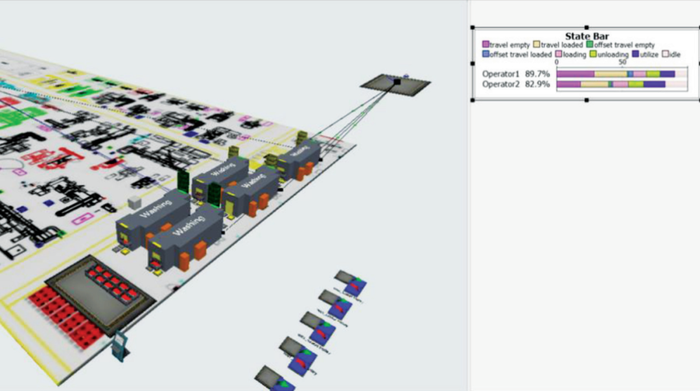Click the small light gray cube near the washers

pyautogui.click(x=134, y=202)
